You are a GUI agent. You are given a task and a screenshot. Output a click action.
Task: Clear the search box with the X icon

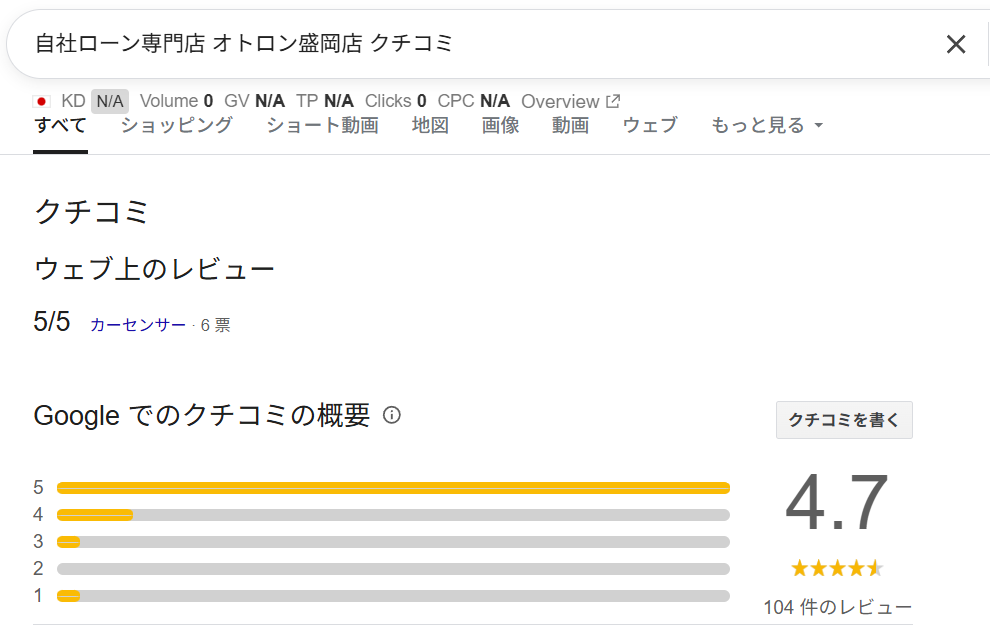tap(956, 44)
